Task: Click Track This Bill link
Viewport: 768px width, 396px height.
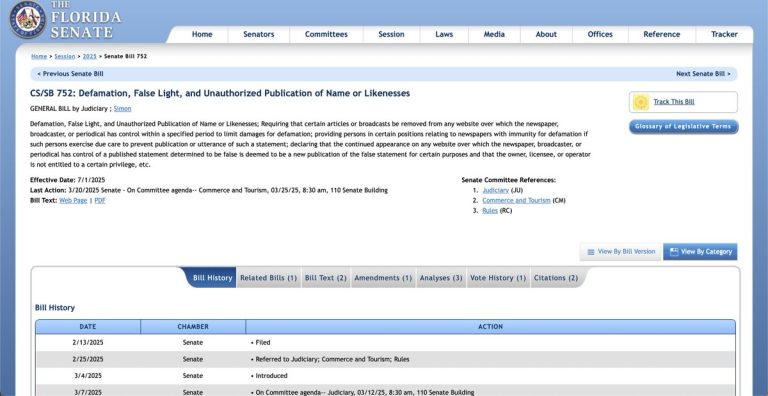Action: pos(673,102)
